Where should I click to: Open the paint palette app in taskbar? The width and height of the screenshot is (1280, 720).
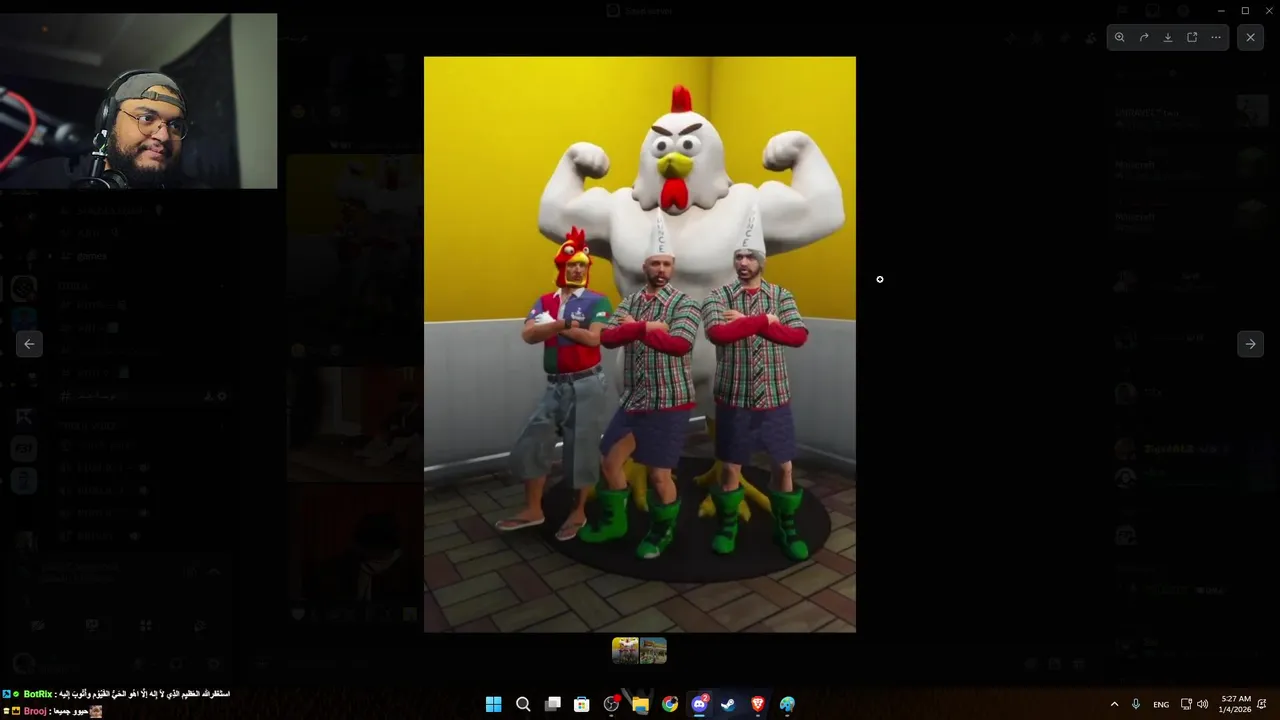pos(788,704)
